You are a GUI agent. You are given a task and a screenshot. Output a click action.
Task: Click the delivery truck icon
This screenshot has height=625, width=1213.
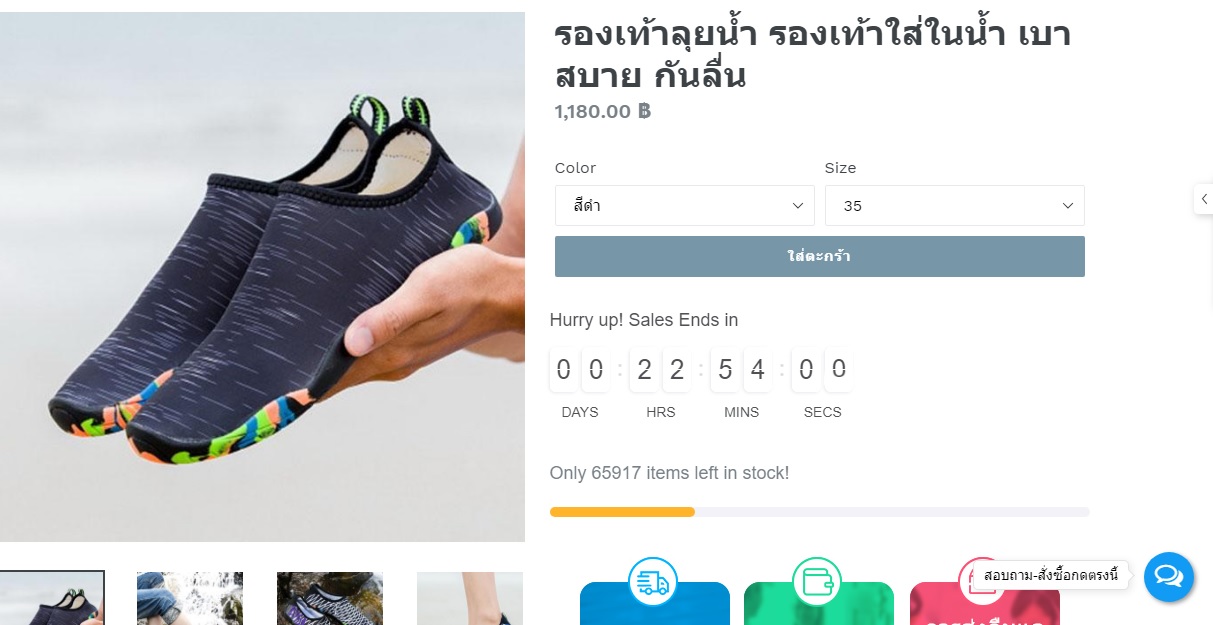[653, 582]
